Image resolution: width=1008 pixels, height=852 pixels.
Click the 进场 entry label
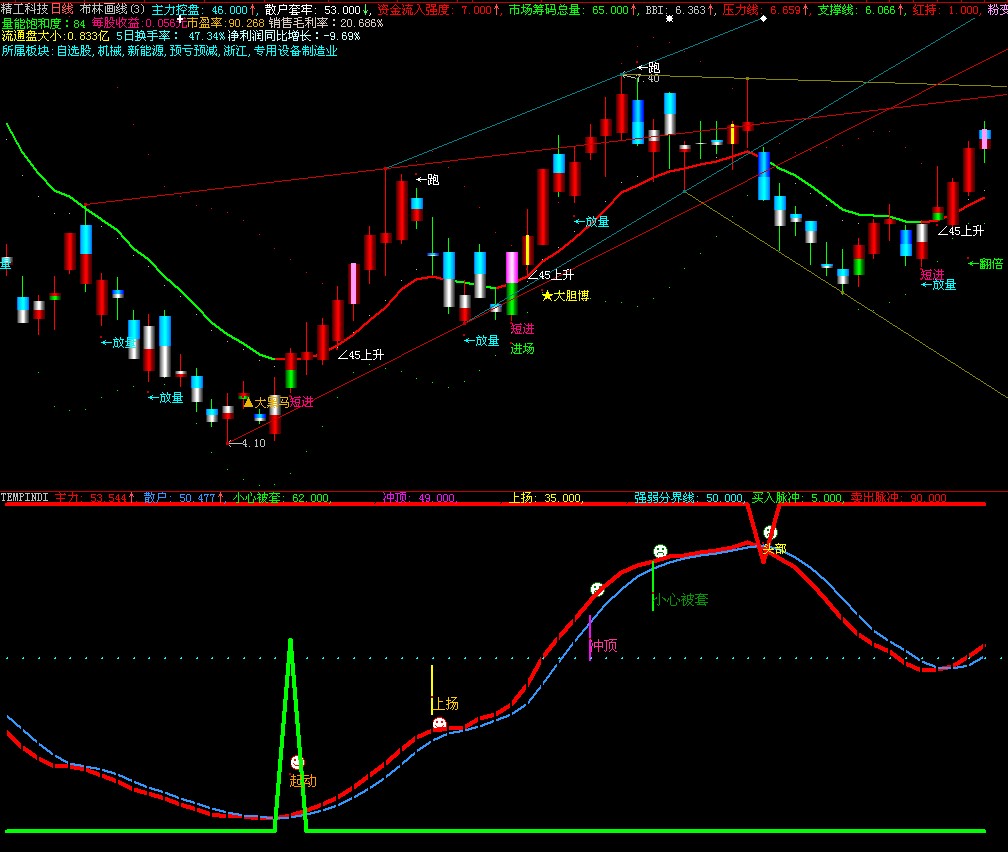tap(523, 349)
